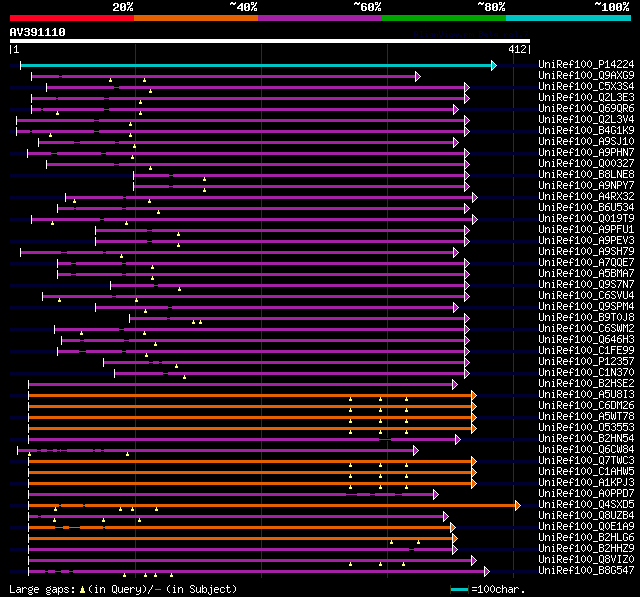Screen dimensions: 640x597
Task: Select the UniRef100_A5WT78 hit
Action: tap(586, 417)
